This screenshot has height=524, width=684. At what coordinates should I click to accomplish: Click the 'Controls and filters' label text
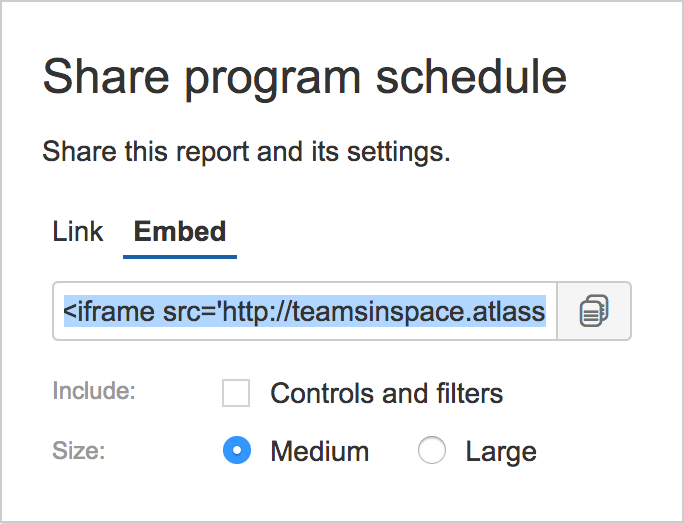[386, 393]
